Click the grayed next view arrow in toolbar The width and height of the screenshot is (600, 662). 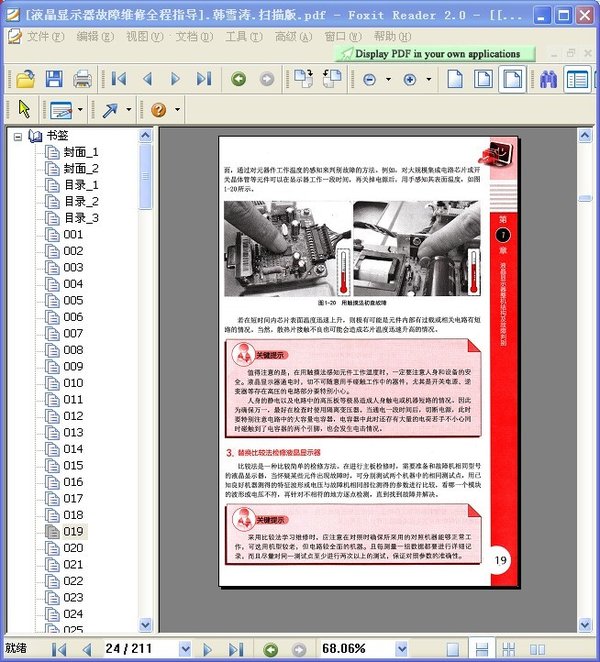click(x=267, y=79)
